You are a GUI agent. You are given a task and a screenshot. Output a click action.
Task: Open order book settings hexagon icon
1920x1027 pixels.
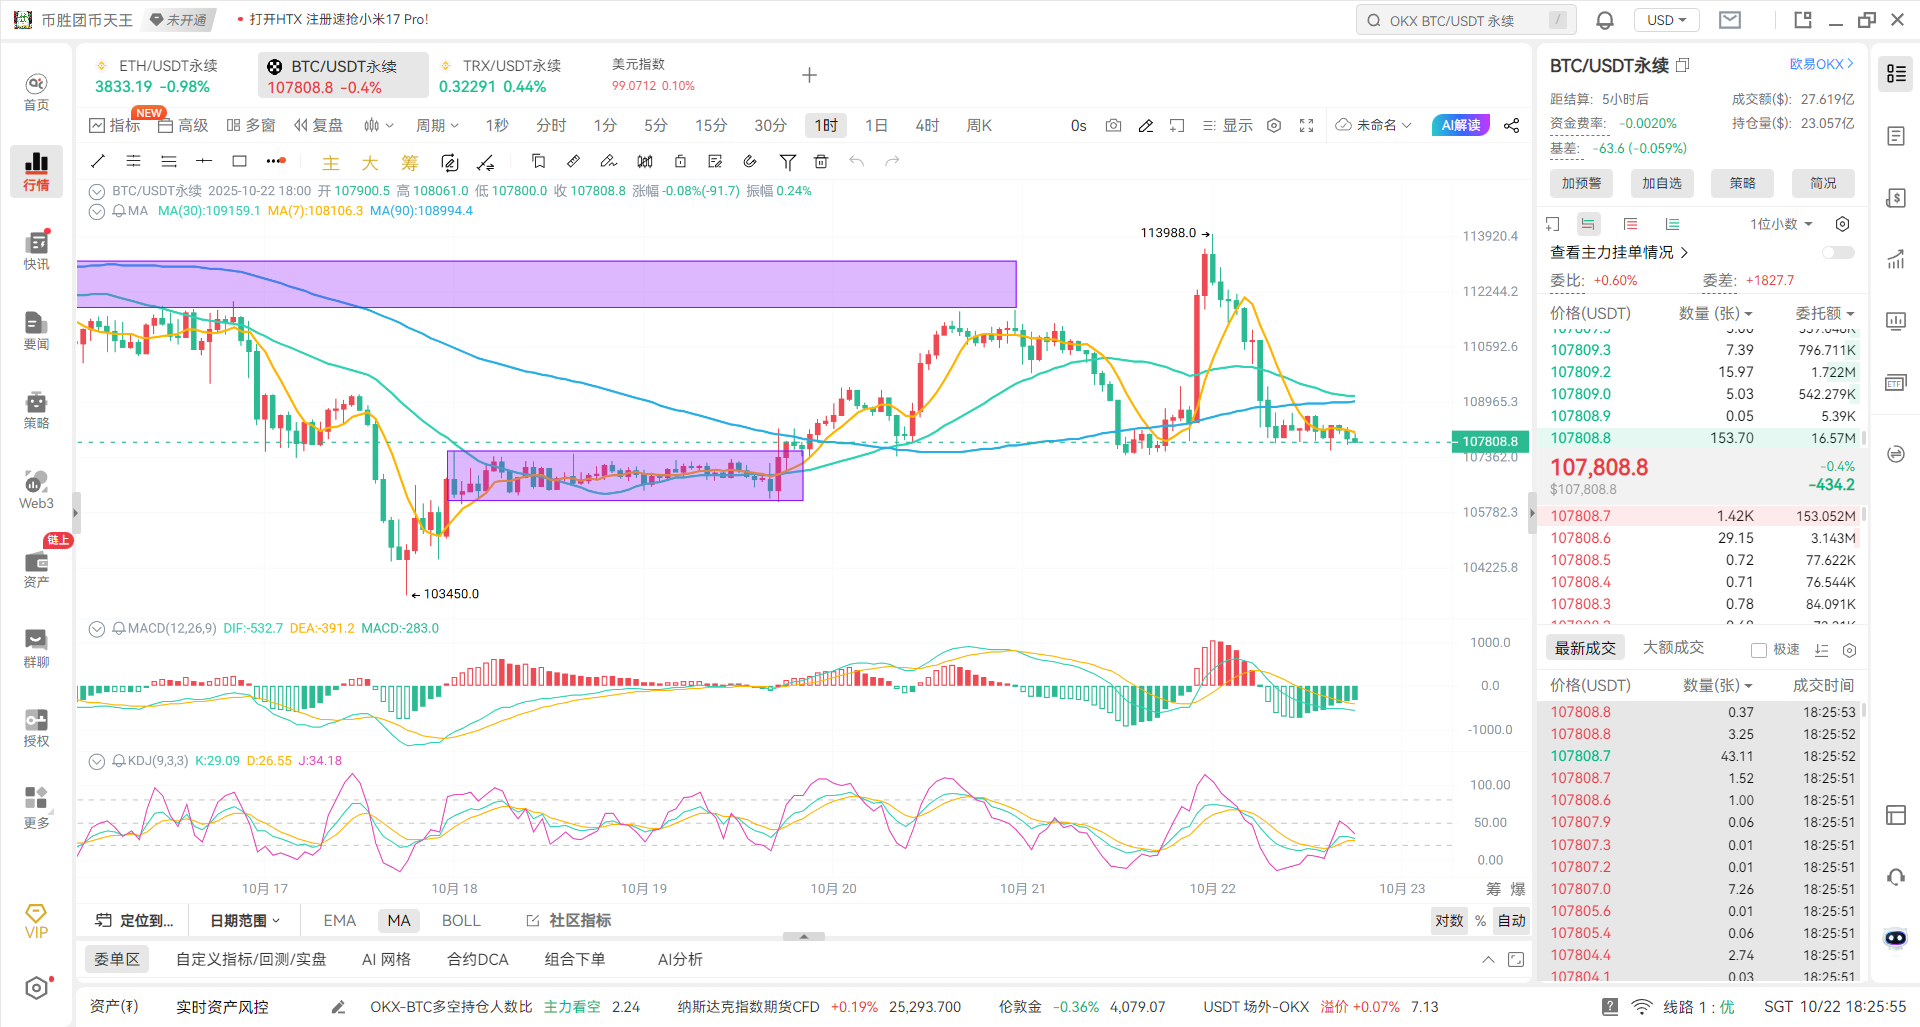click(1842, 224)
